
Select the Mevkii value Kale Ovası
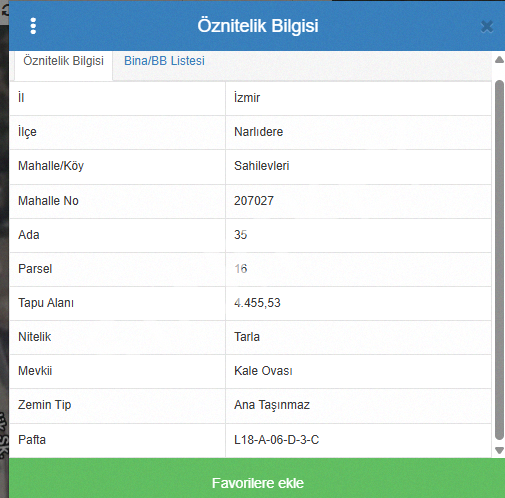tap(263, 371)
